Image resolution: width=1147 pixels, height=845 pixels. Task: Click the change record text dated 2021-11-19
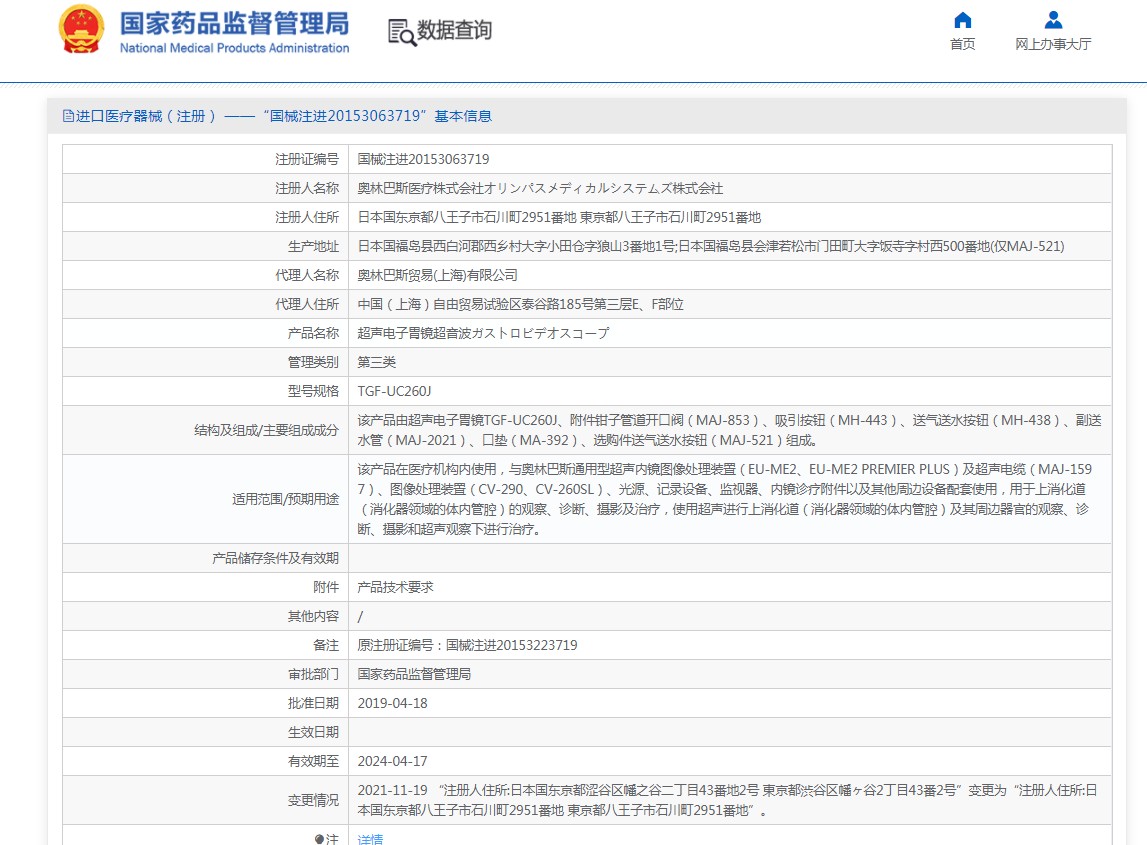coord(728,800)
